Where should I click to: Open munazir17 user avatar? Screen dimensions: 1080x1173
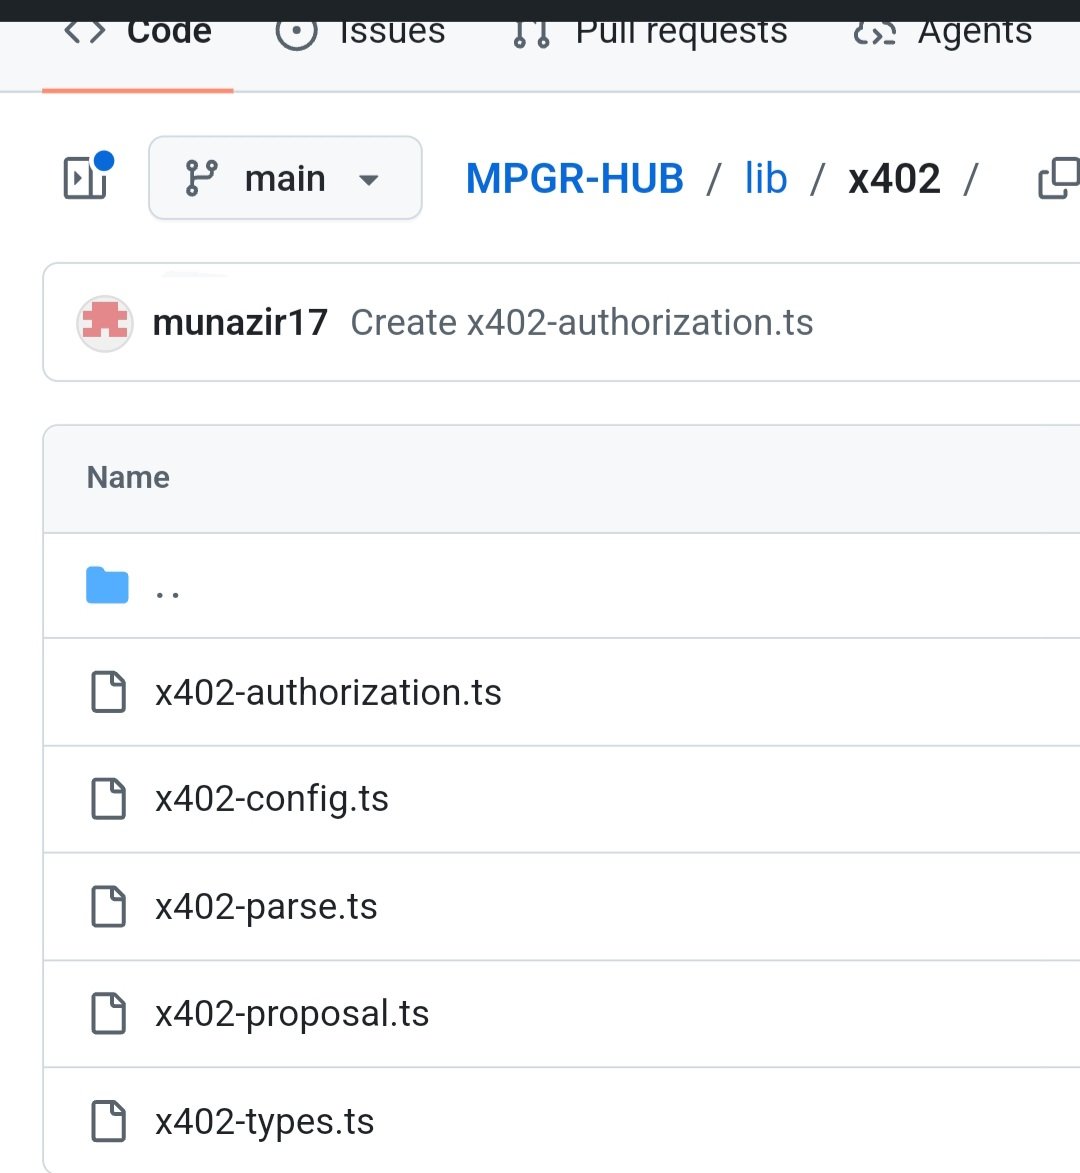pos(105,323)
